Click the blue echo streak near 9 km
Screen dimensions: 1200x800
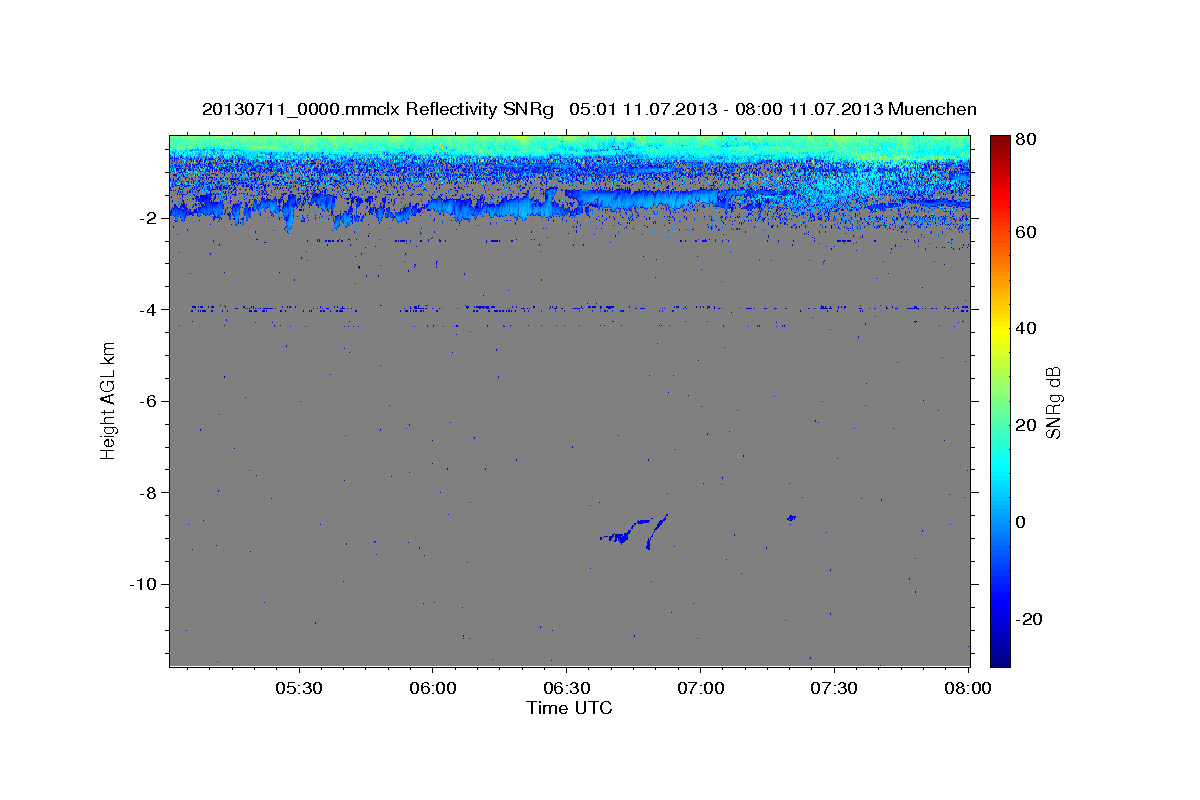[x=634, y=530]
